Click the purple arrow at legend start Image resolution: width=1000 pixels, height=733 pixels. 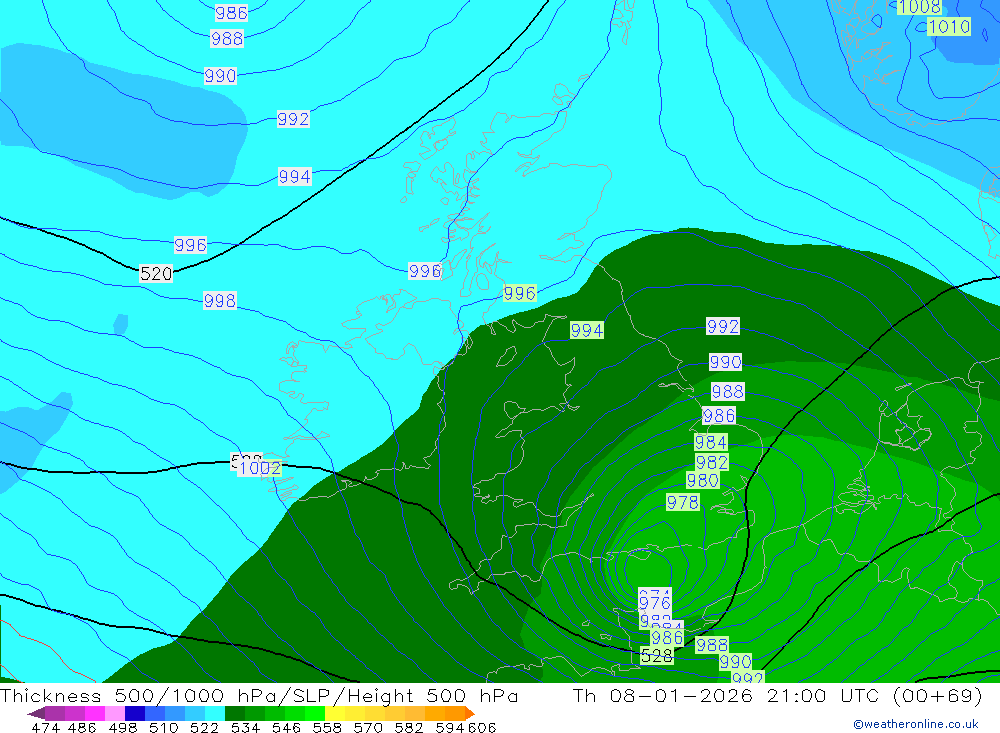click(36, 713)
